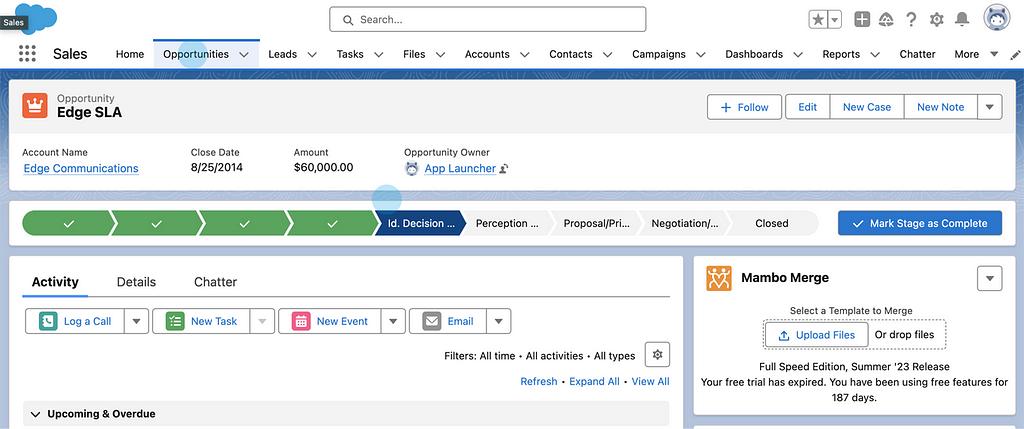Open the Chatter tab in record
This screenshot has width=1024, height=429.
pyautogui.click(x=215, y=282)
